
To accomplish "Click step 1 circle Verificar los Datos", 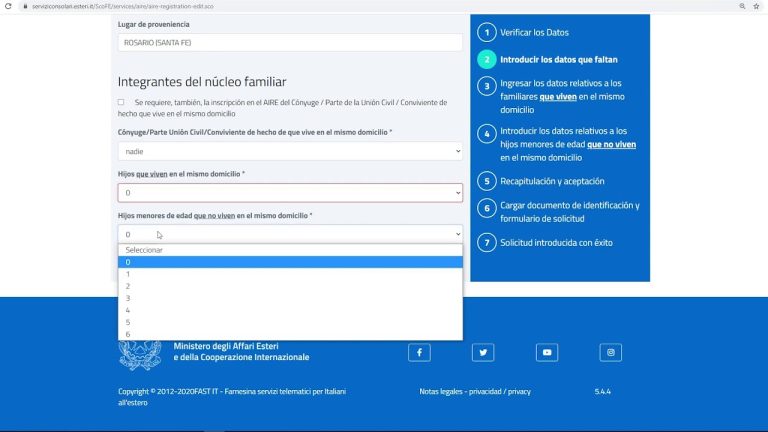I will click(486, 32).
